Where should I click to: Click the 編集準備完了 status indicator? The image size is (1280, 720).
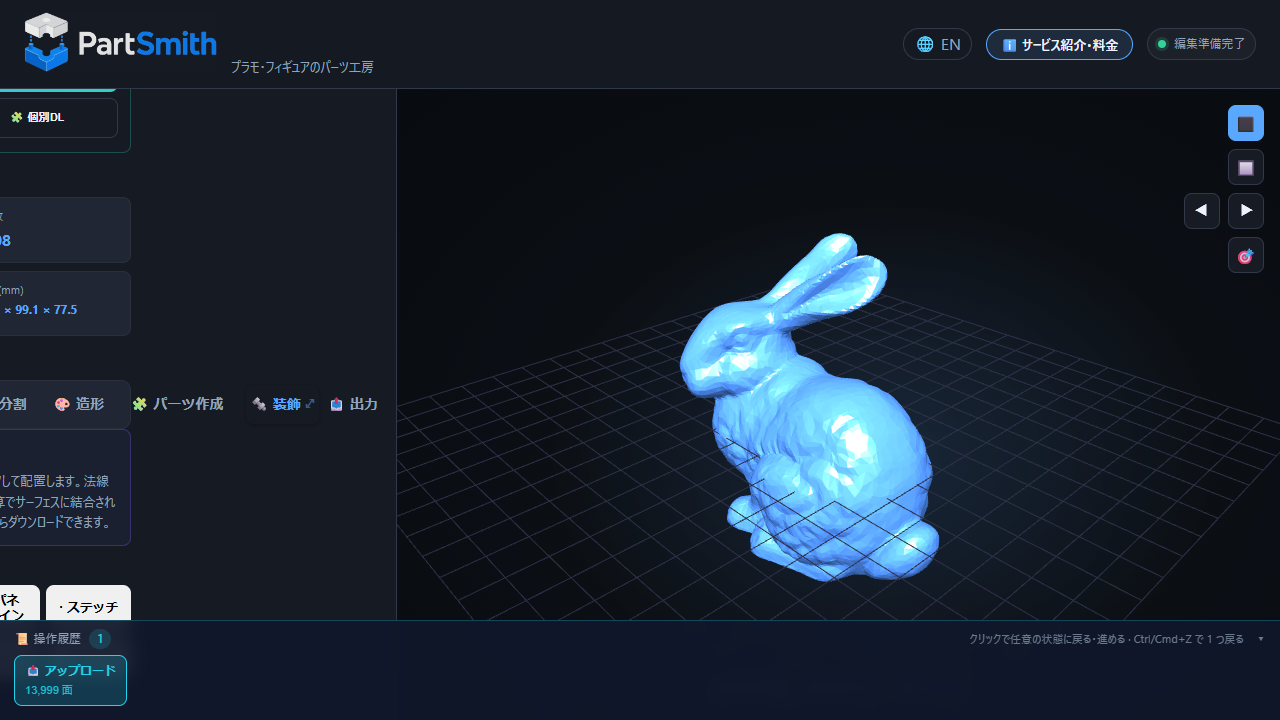(x=1201, y=44)
